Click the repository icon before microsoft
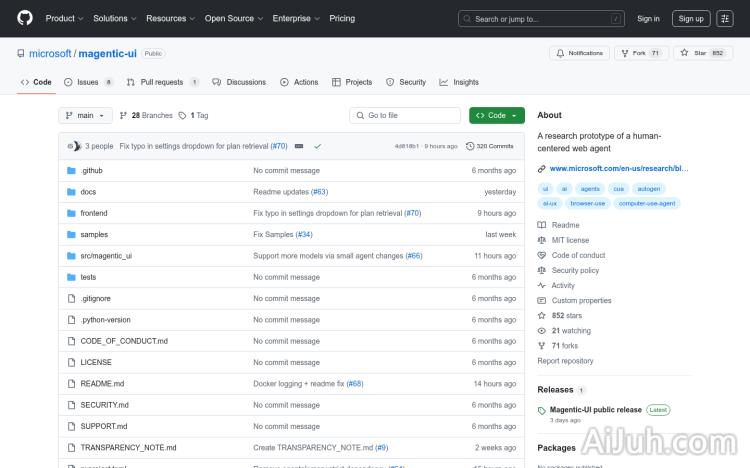Screen dimensions: 750x468 coord(21,54)
